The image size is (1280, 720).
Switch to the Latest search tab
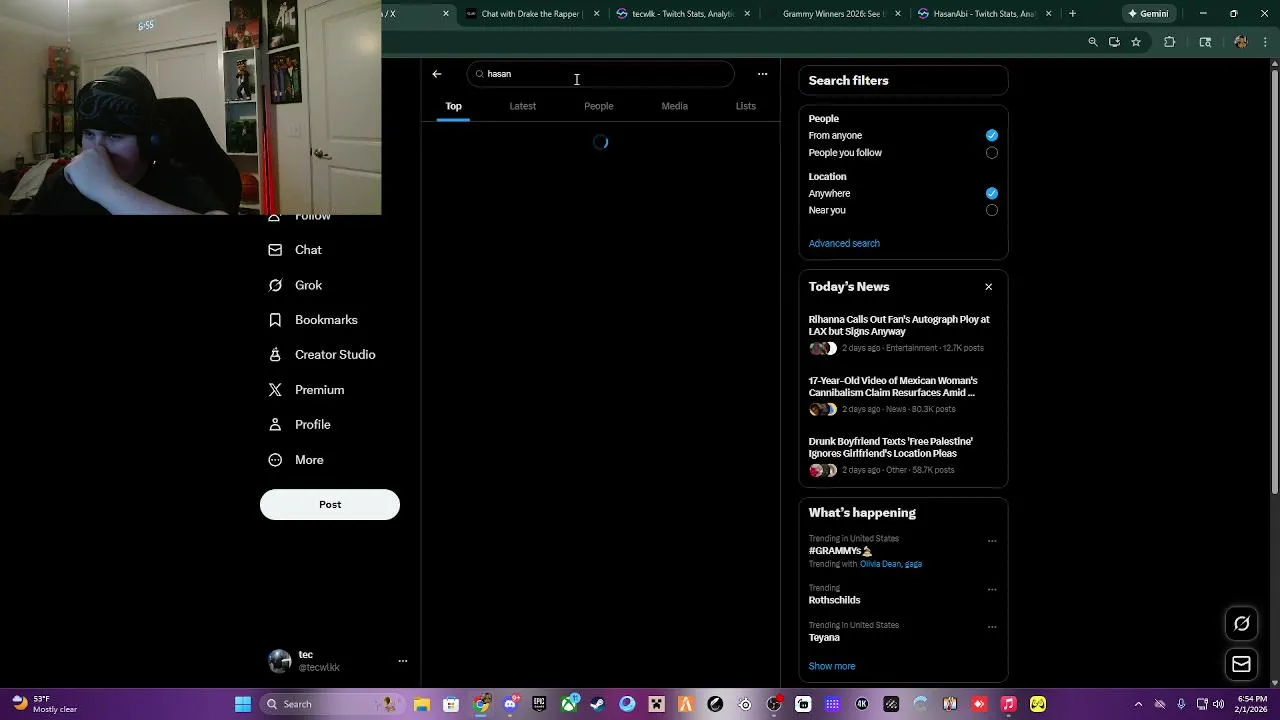coord(522,106)
